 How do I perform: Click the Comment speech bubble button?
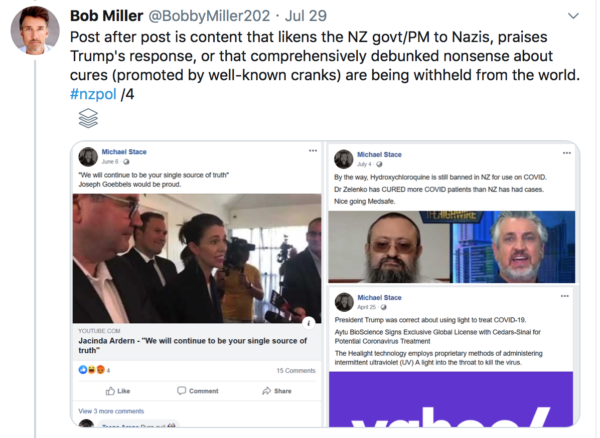pyautogui.click(x=197, y=391)
